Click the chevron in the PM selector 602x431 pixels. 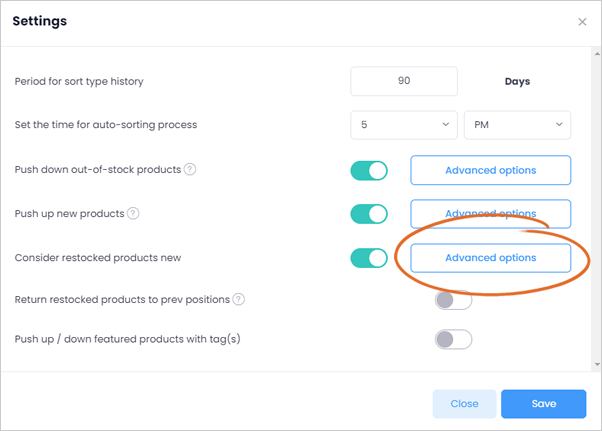(x=559, y=124)
